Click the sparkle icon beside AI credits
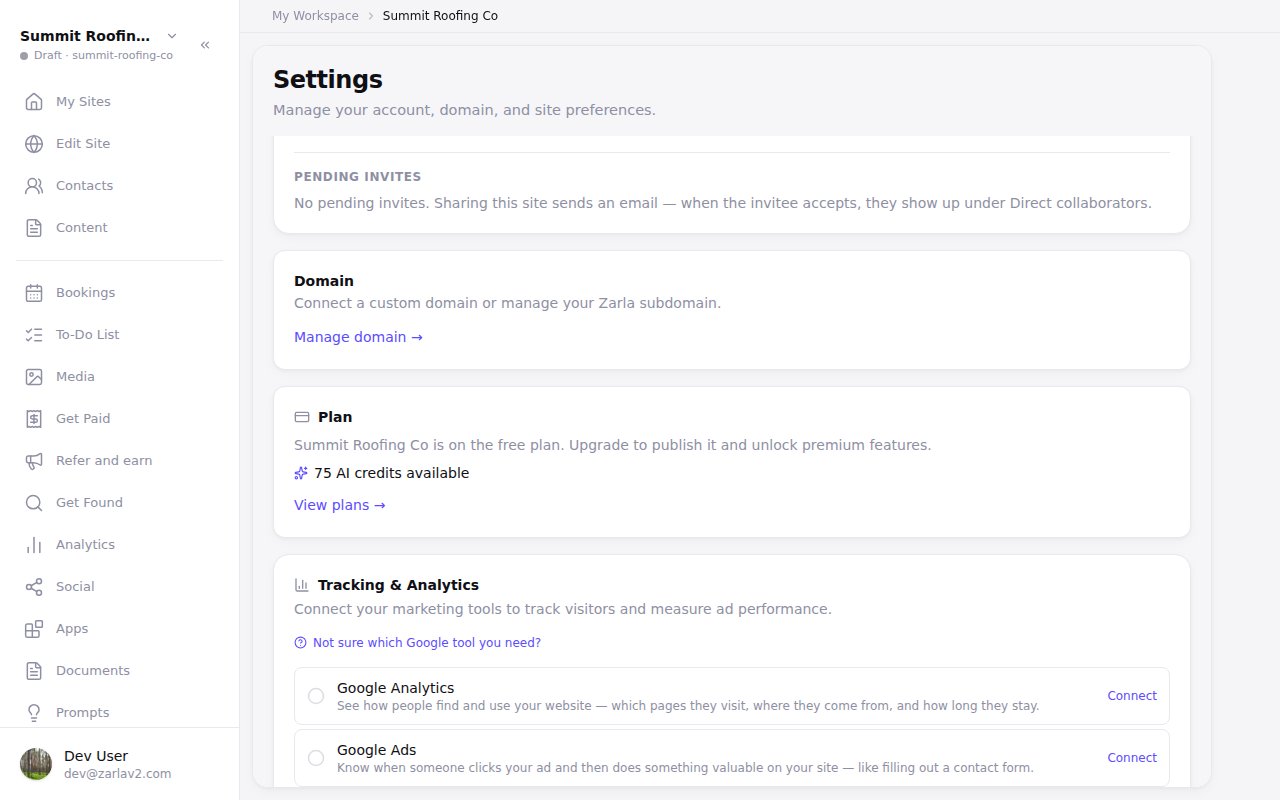1280x800 pixels. tap(301, 473)
